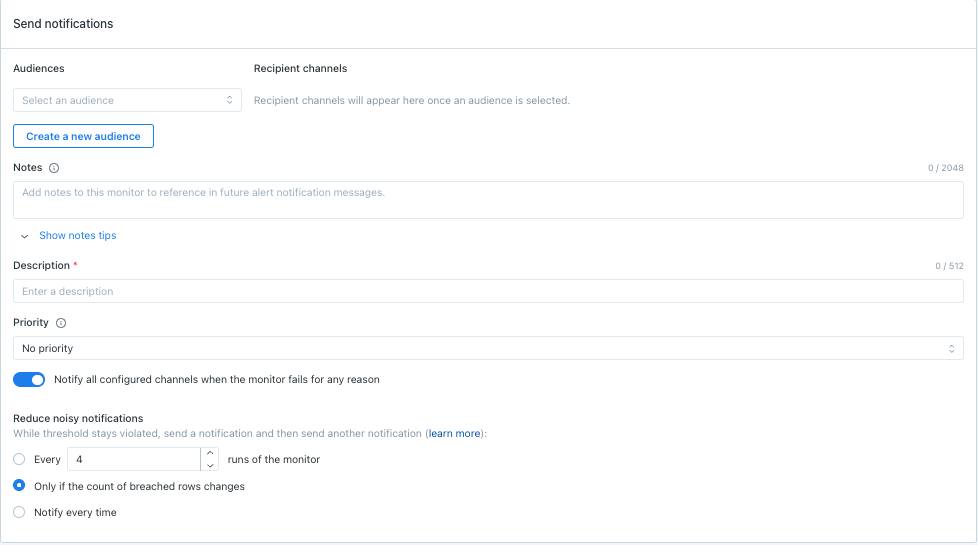This screenshot has height=545, width=978.
Task: Open the Priority dropdown showing No priority
Action: [488, 348]
